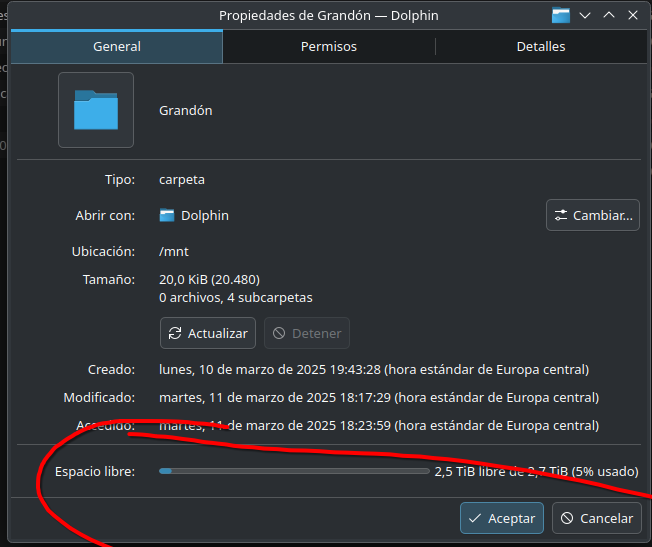Click the Creado date "lunes, 10 de marzo de 2025 19:43:28"

click(x=270, y=369)
